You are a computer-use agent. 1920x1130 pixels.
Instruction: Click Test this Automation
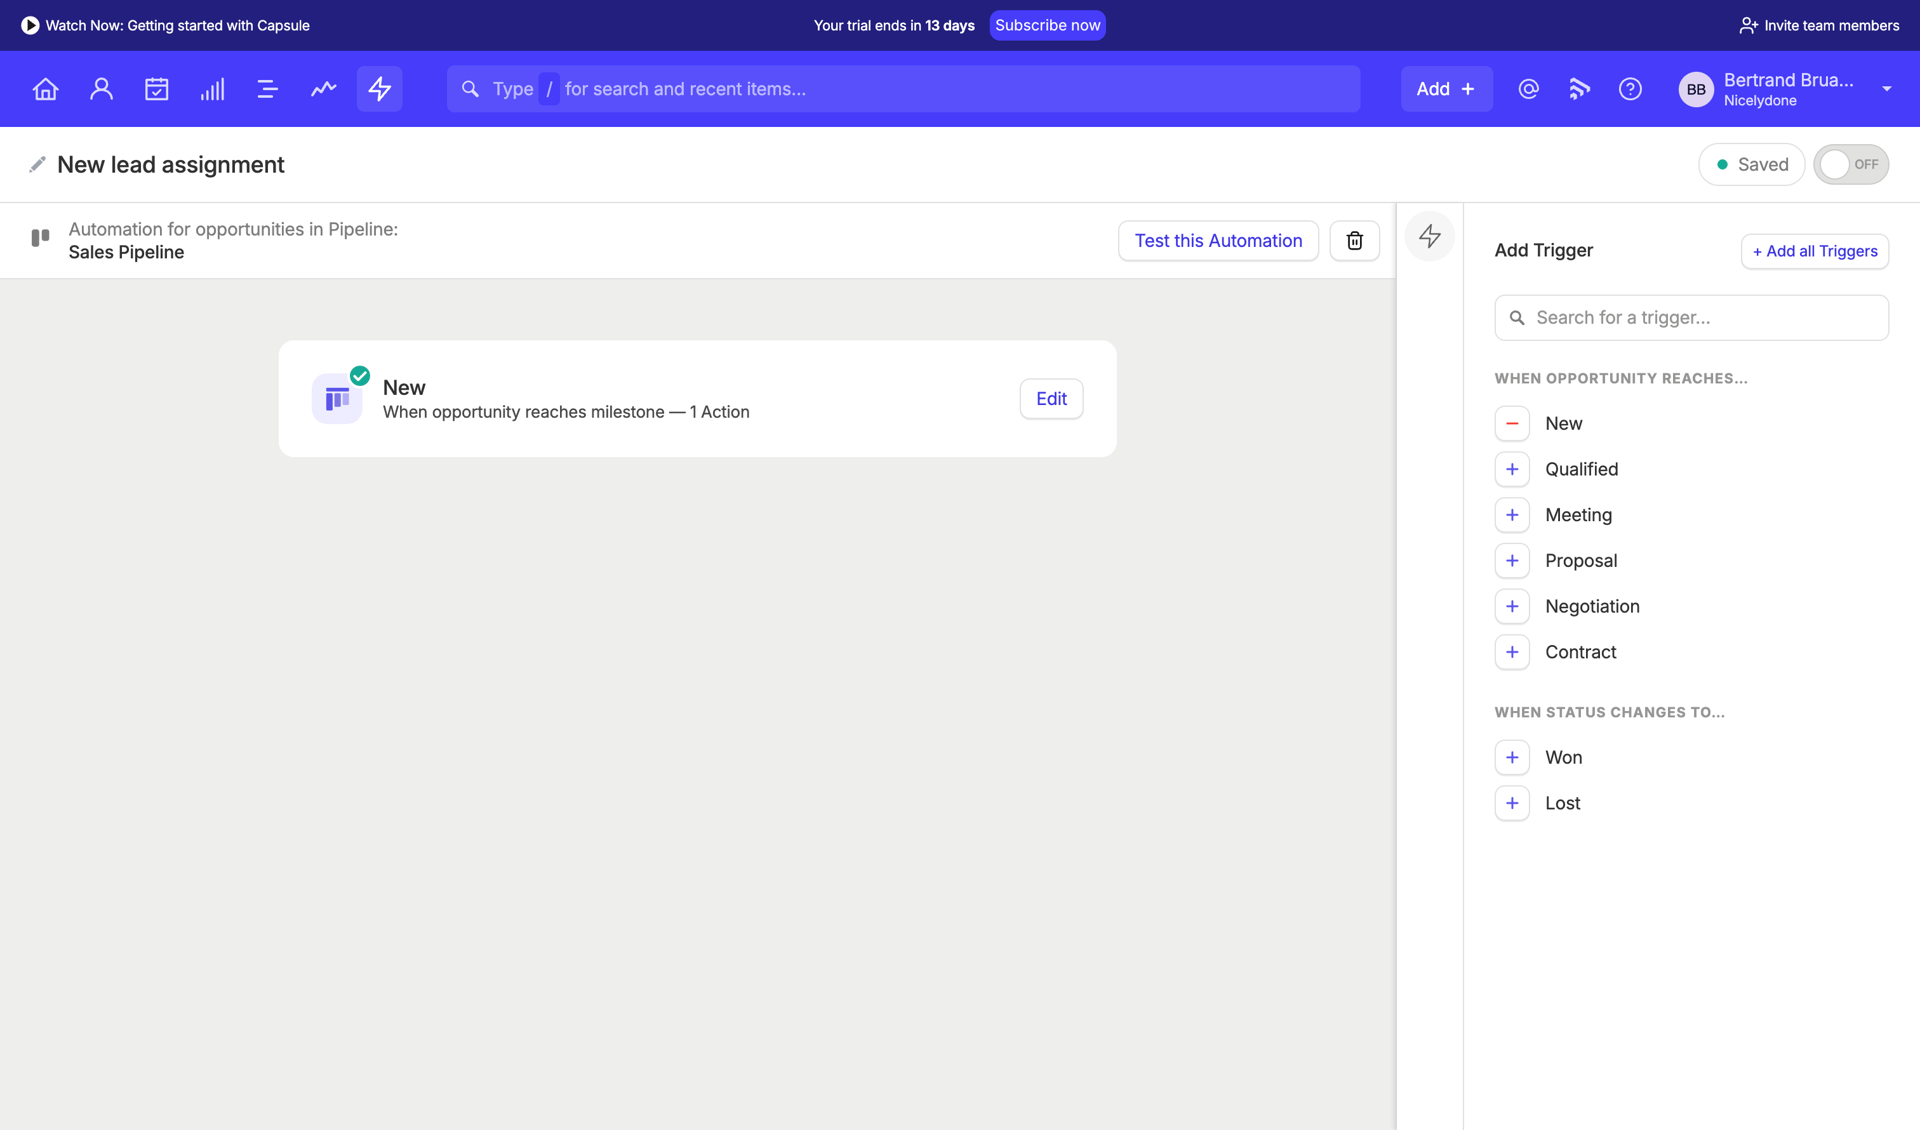[1218, 240]
